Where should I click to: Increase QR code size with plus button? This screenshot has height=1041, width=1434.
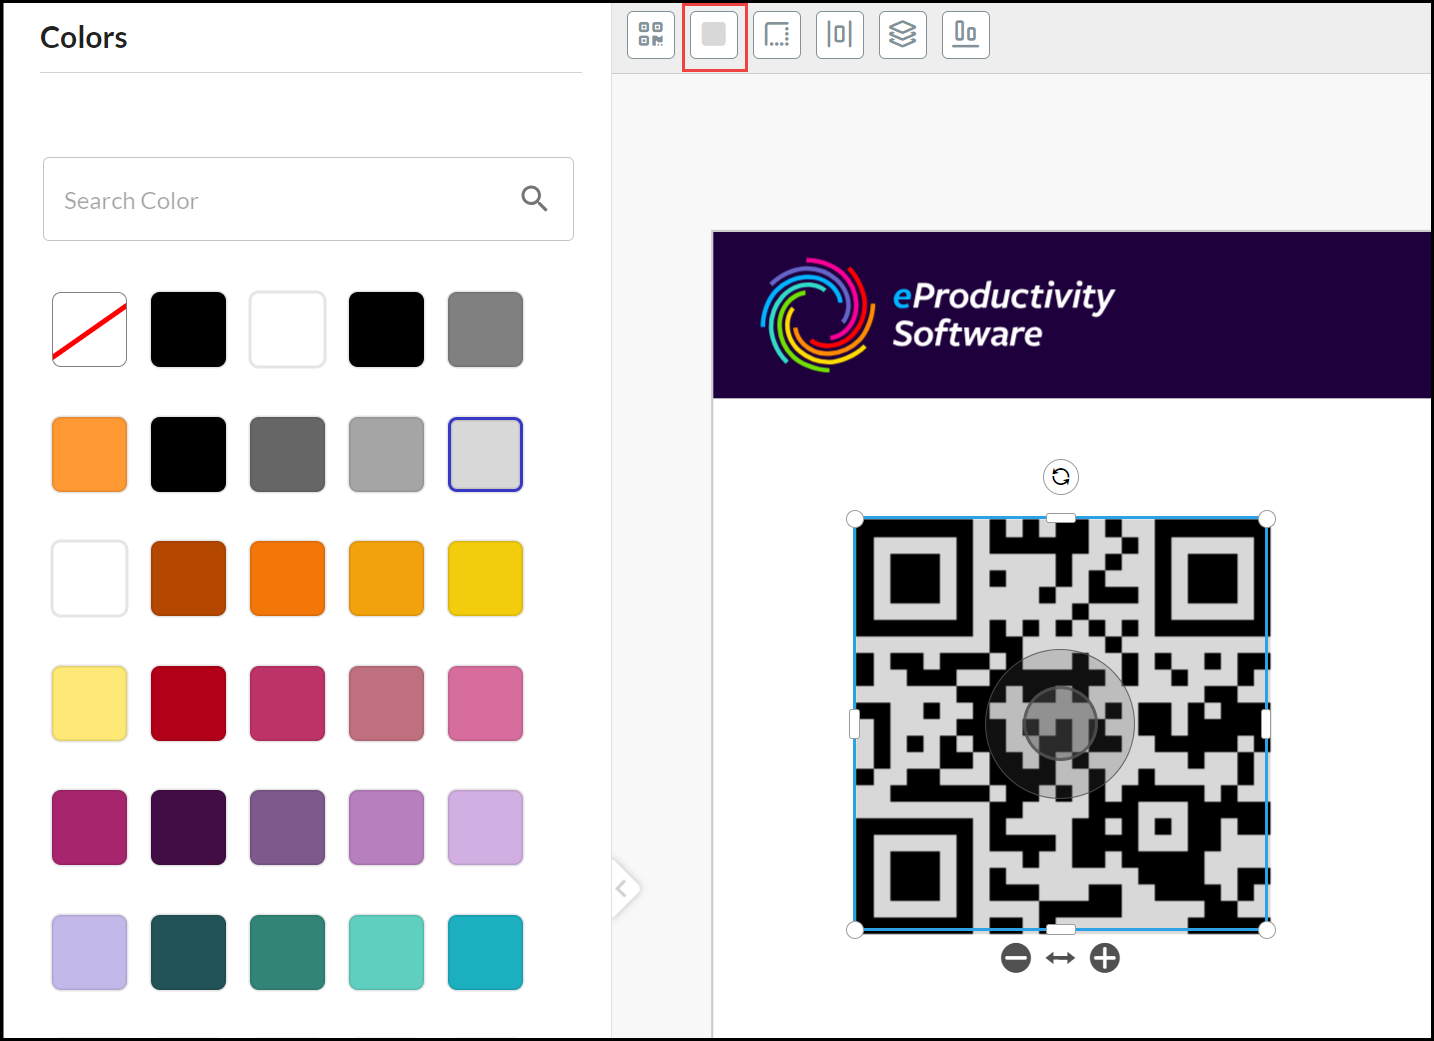[1105, 958]
